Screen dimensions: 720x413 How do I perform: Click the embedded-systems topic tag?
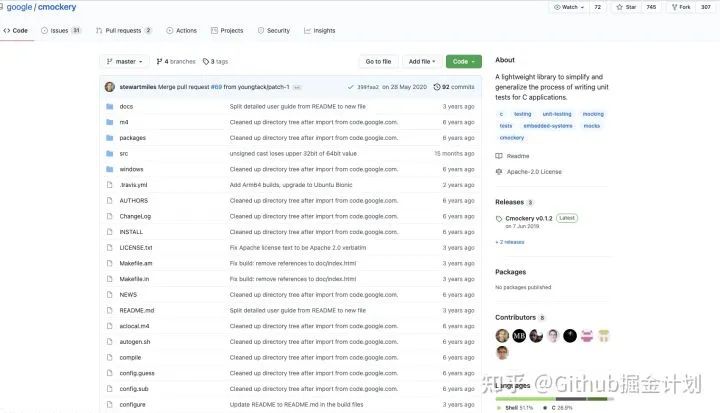(548, 126)
